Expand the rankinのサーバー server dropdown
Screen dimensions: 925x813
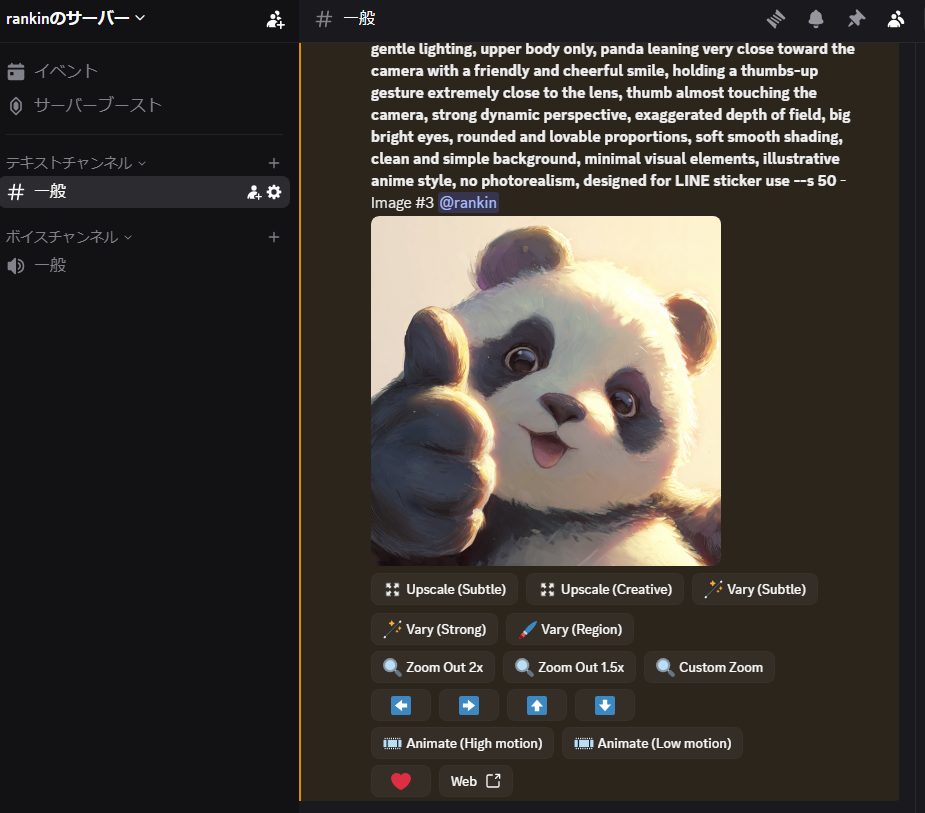coord(76,18)
